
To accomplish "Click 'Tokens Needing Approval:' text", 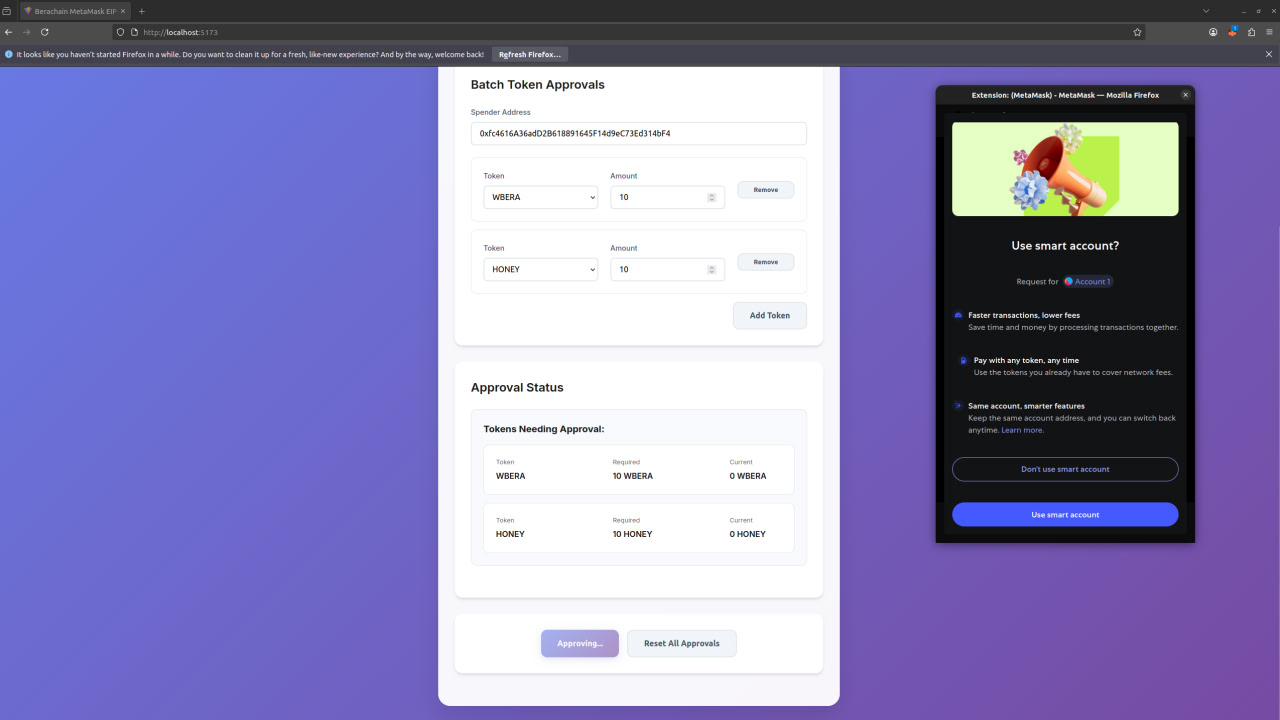I will point(544,429).
